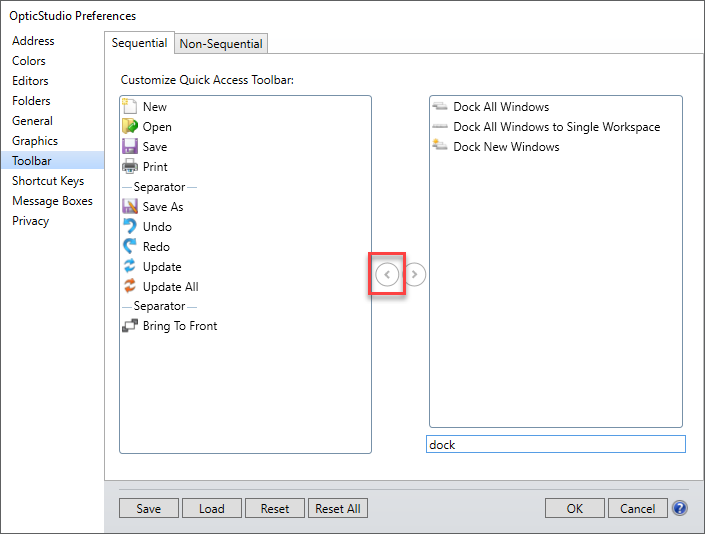The width and height of the screenshot is (705, 534).
Task: Select the Toolbar preferences section
Action: coord(52,160)
